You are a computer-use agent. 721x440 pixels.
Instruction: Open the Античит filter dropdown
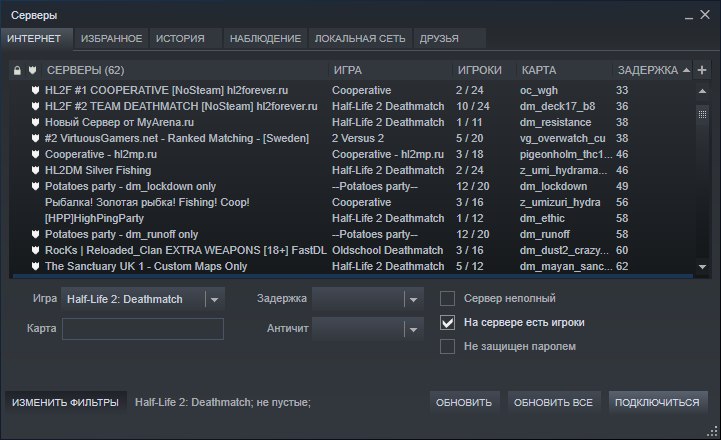pos(367,329)
